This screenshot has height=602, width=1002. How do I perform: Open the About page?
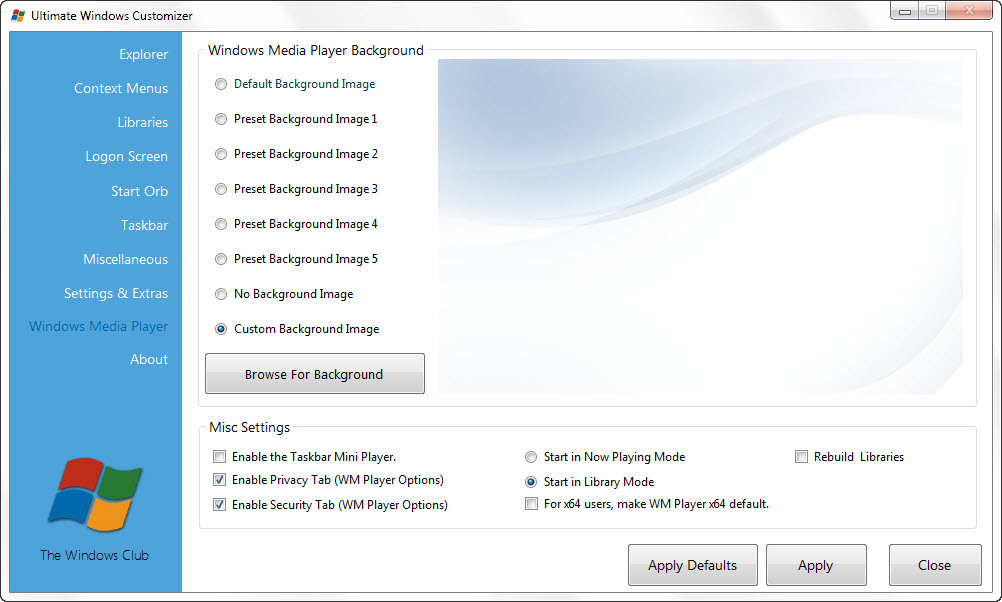point(149,359)
